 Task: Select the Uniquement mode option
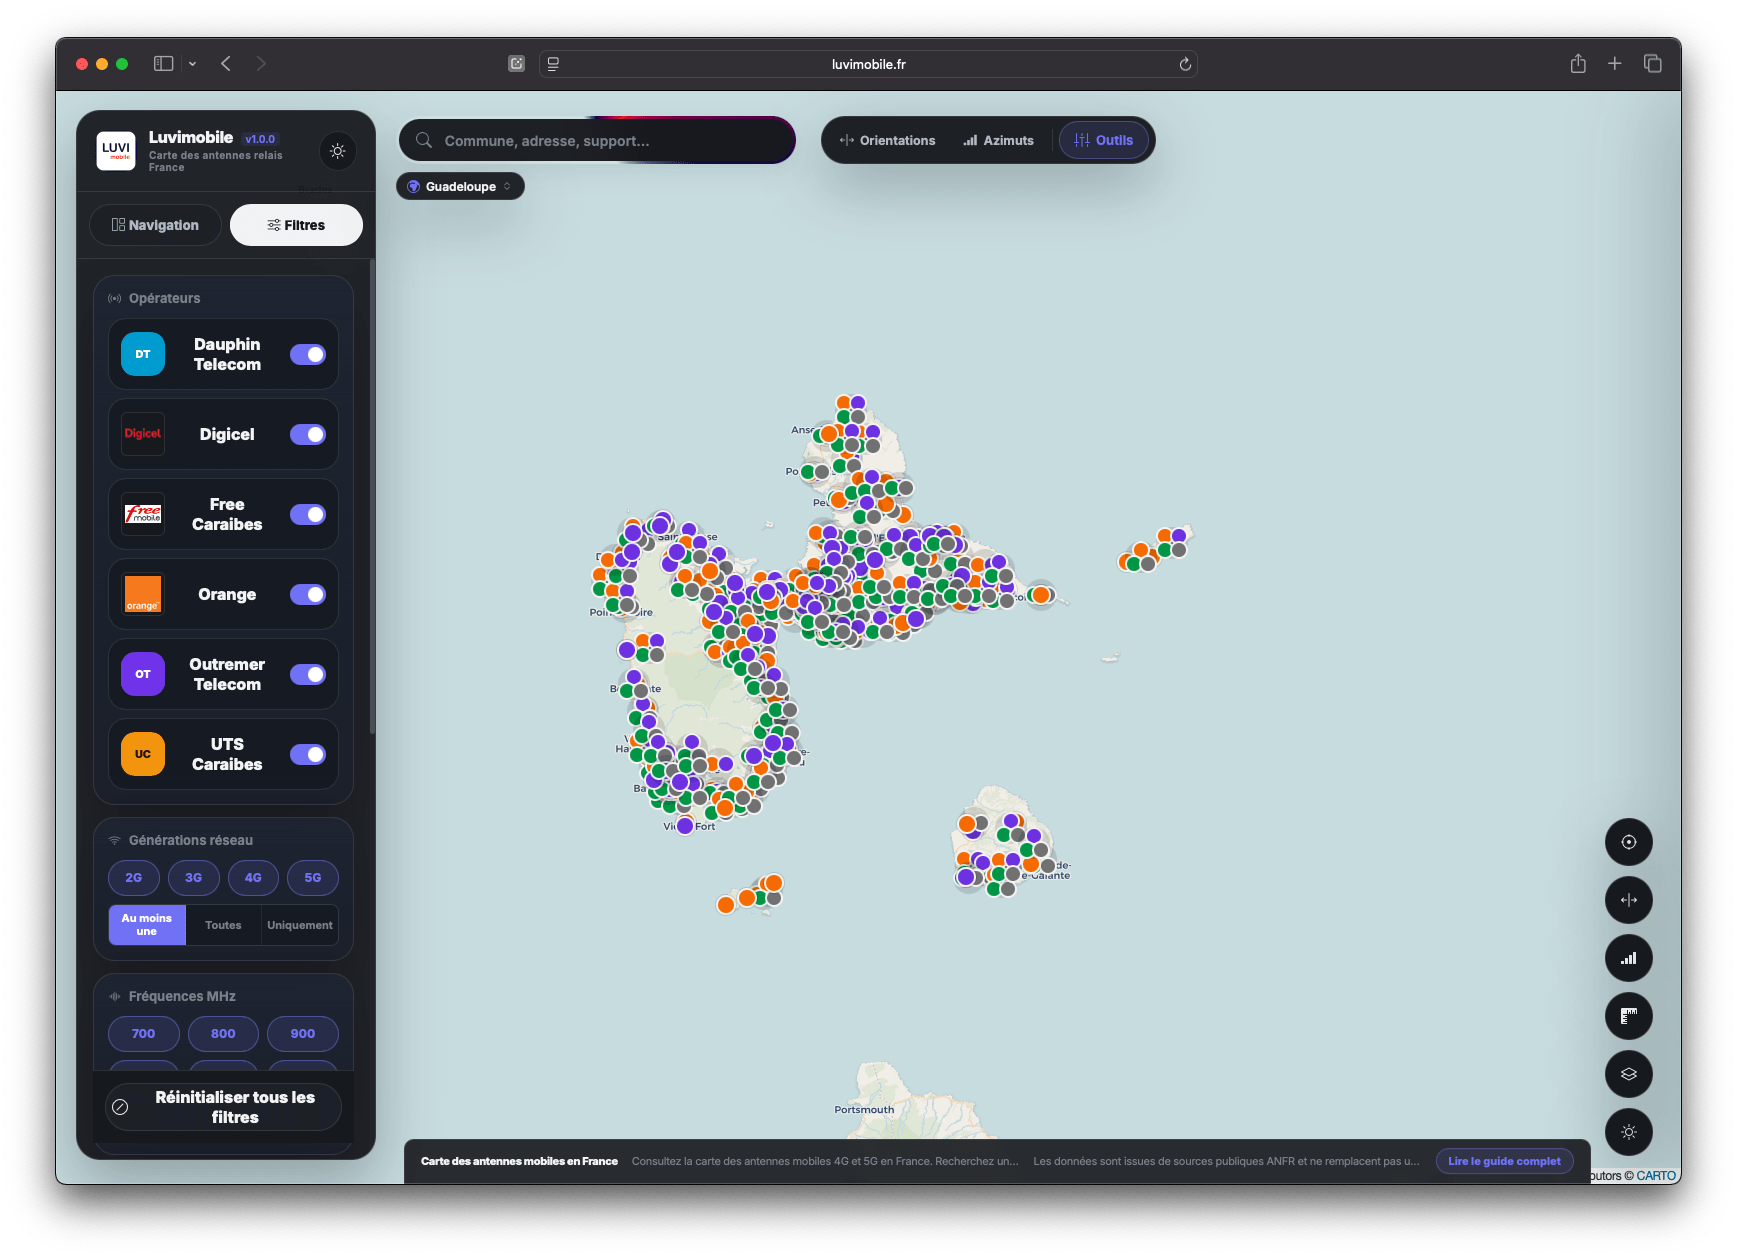[300, 925]
